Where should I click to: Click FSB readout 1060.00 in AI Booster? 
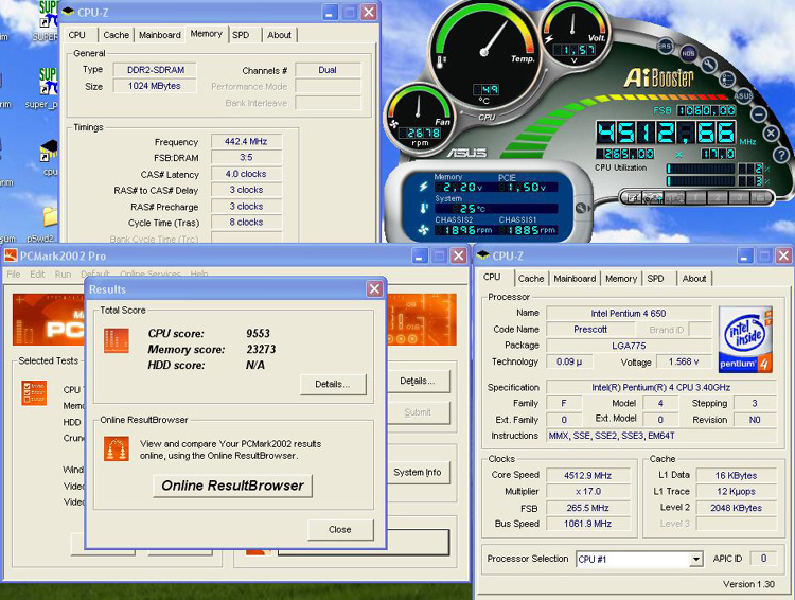point(707,110)
